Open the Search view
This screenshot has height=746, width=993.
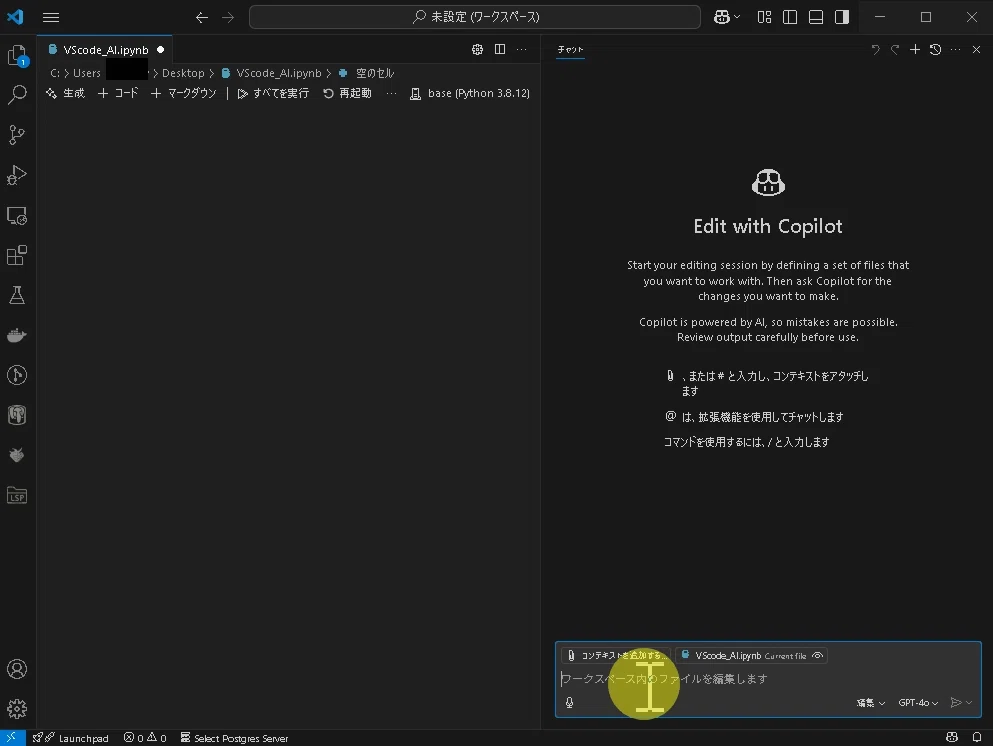(x=17, y=95)
